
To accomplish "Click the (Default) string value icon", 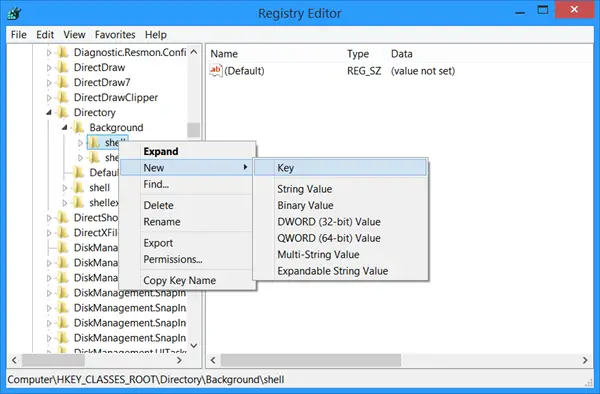I will click(x=216, y=71).
